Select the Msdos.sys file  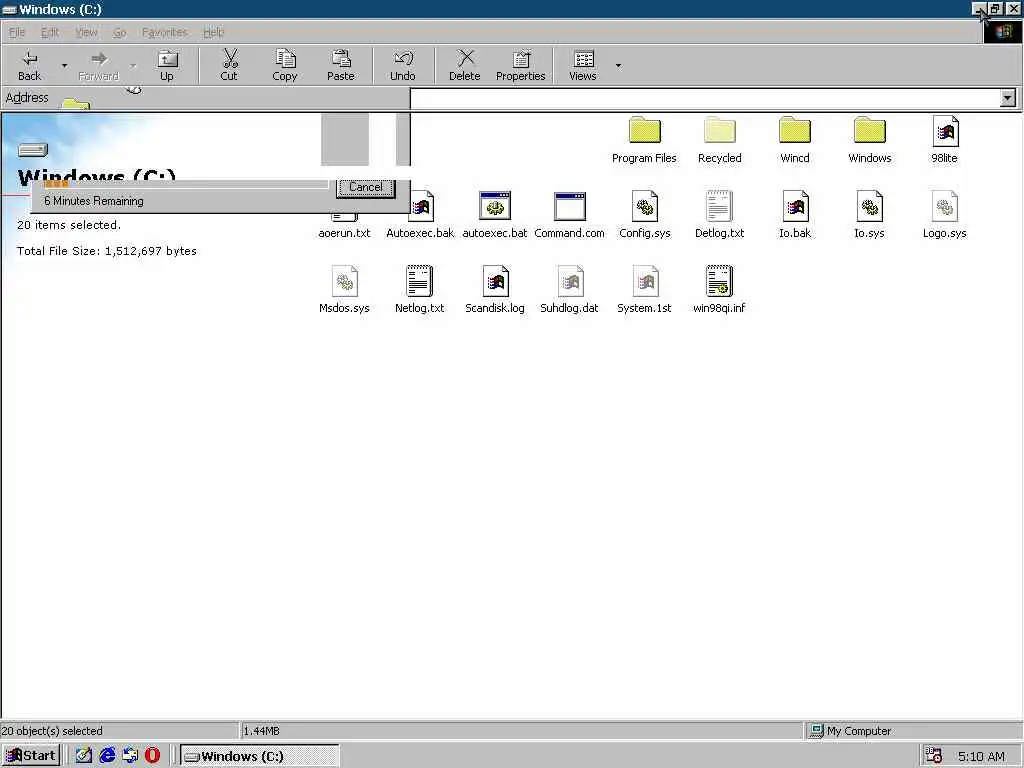click(344, 289)
